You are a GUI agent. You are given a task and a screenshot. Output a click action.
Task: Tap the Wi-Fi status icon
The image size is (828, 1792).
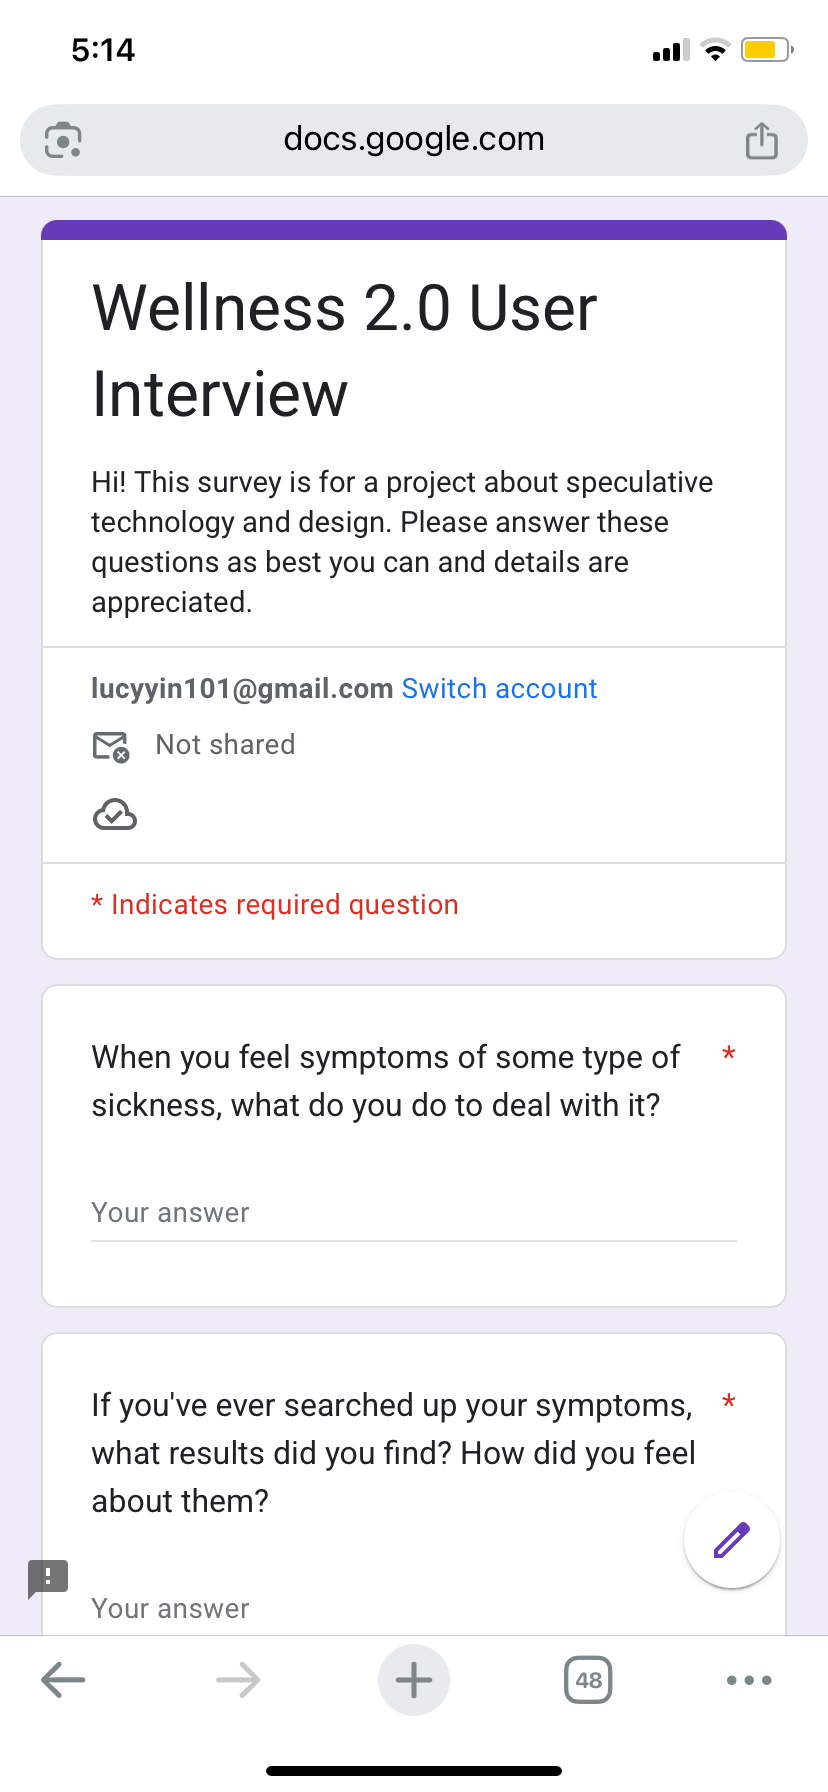[715, 50]
